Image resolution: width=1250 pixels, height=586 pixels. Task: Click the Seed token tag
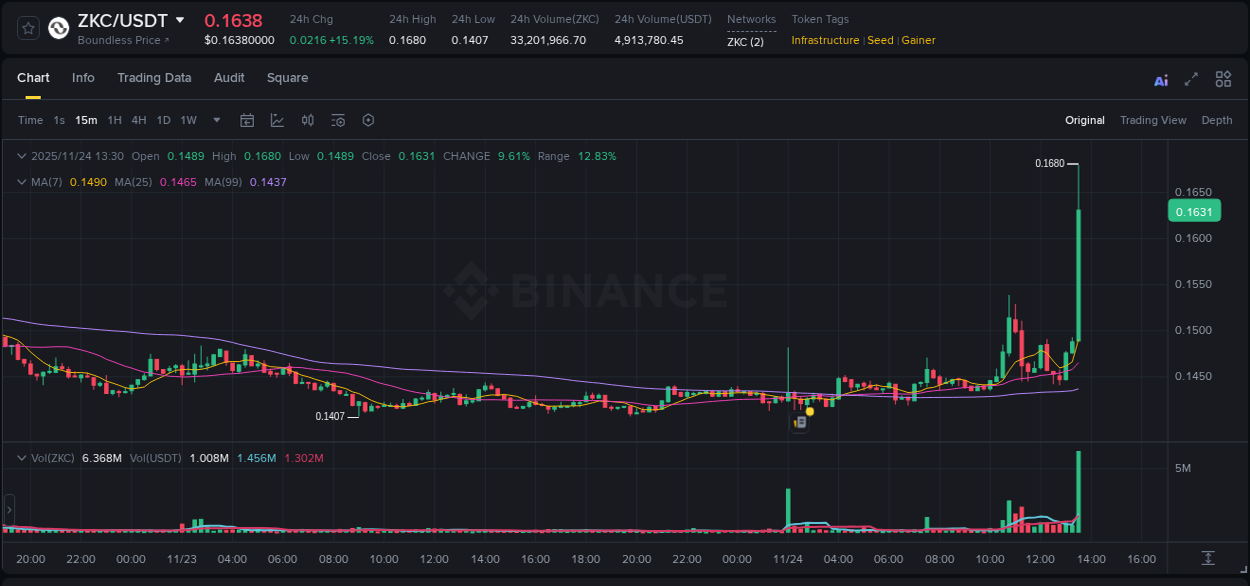point(880,40)
